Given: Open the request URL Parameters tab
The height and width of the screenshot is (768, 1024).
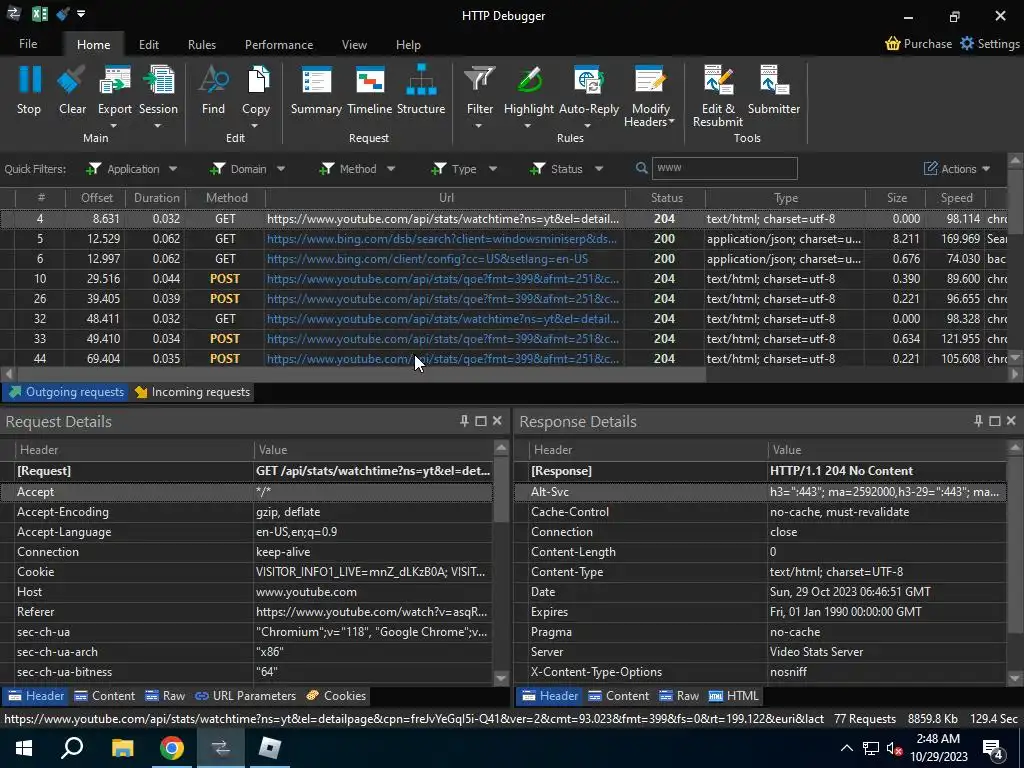Looking at the screenshot, I should click(x=246, y=696).
